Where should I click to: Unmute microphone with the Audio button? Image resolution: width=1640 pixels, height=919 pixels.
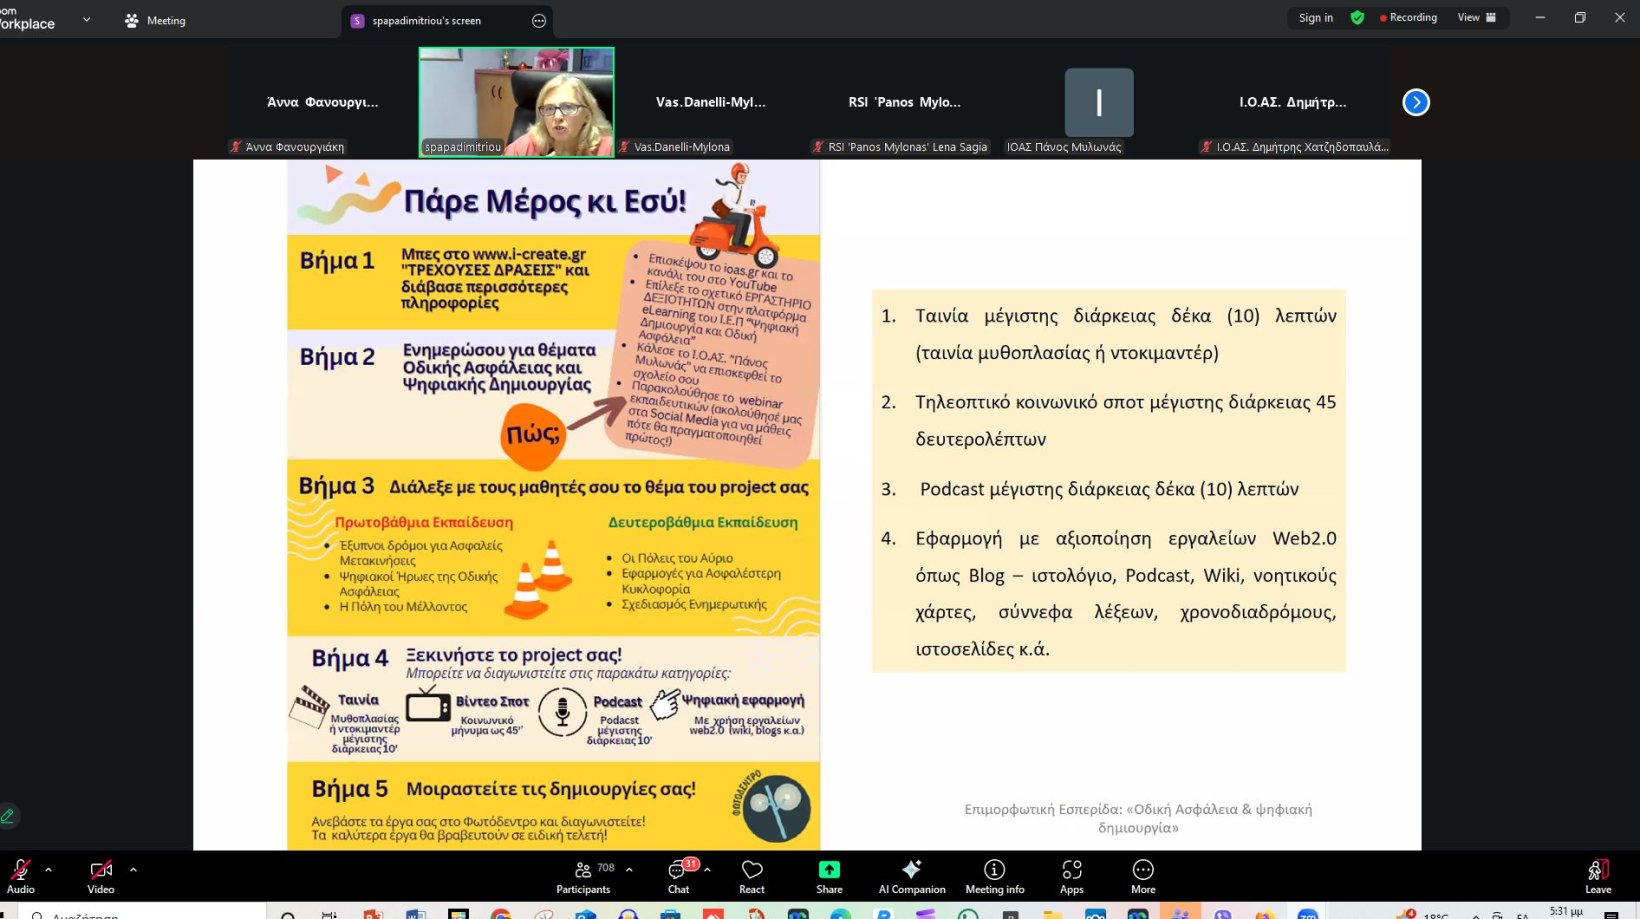[20, 875]
